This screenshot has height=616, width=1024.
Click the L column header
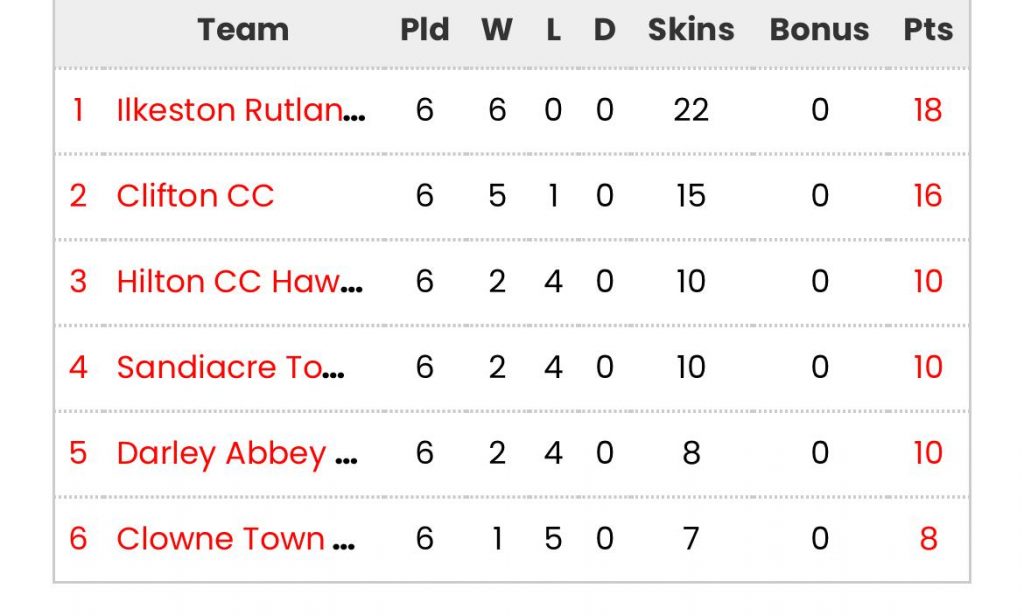click(553, 29)
